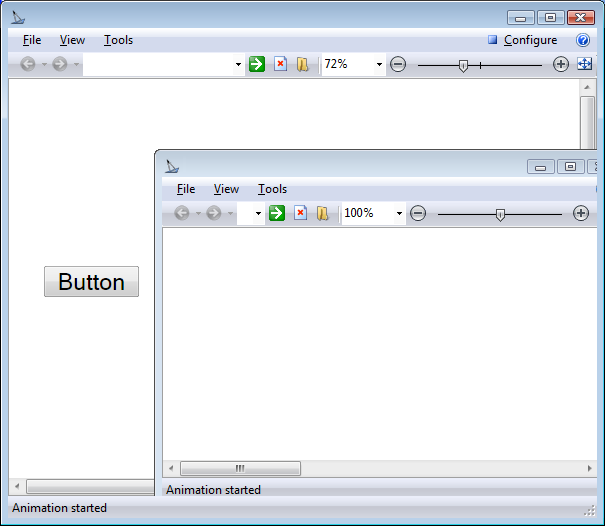
Task: Open the inner window's Tools menu
Action: click(272, 189)
